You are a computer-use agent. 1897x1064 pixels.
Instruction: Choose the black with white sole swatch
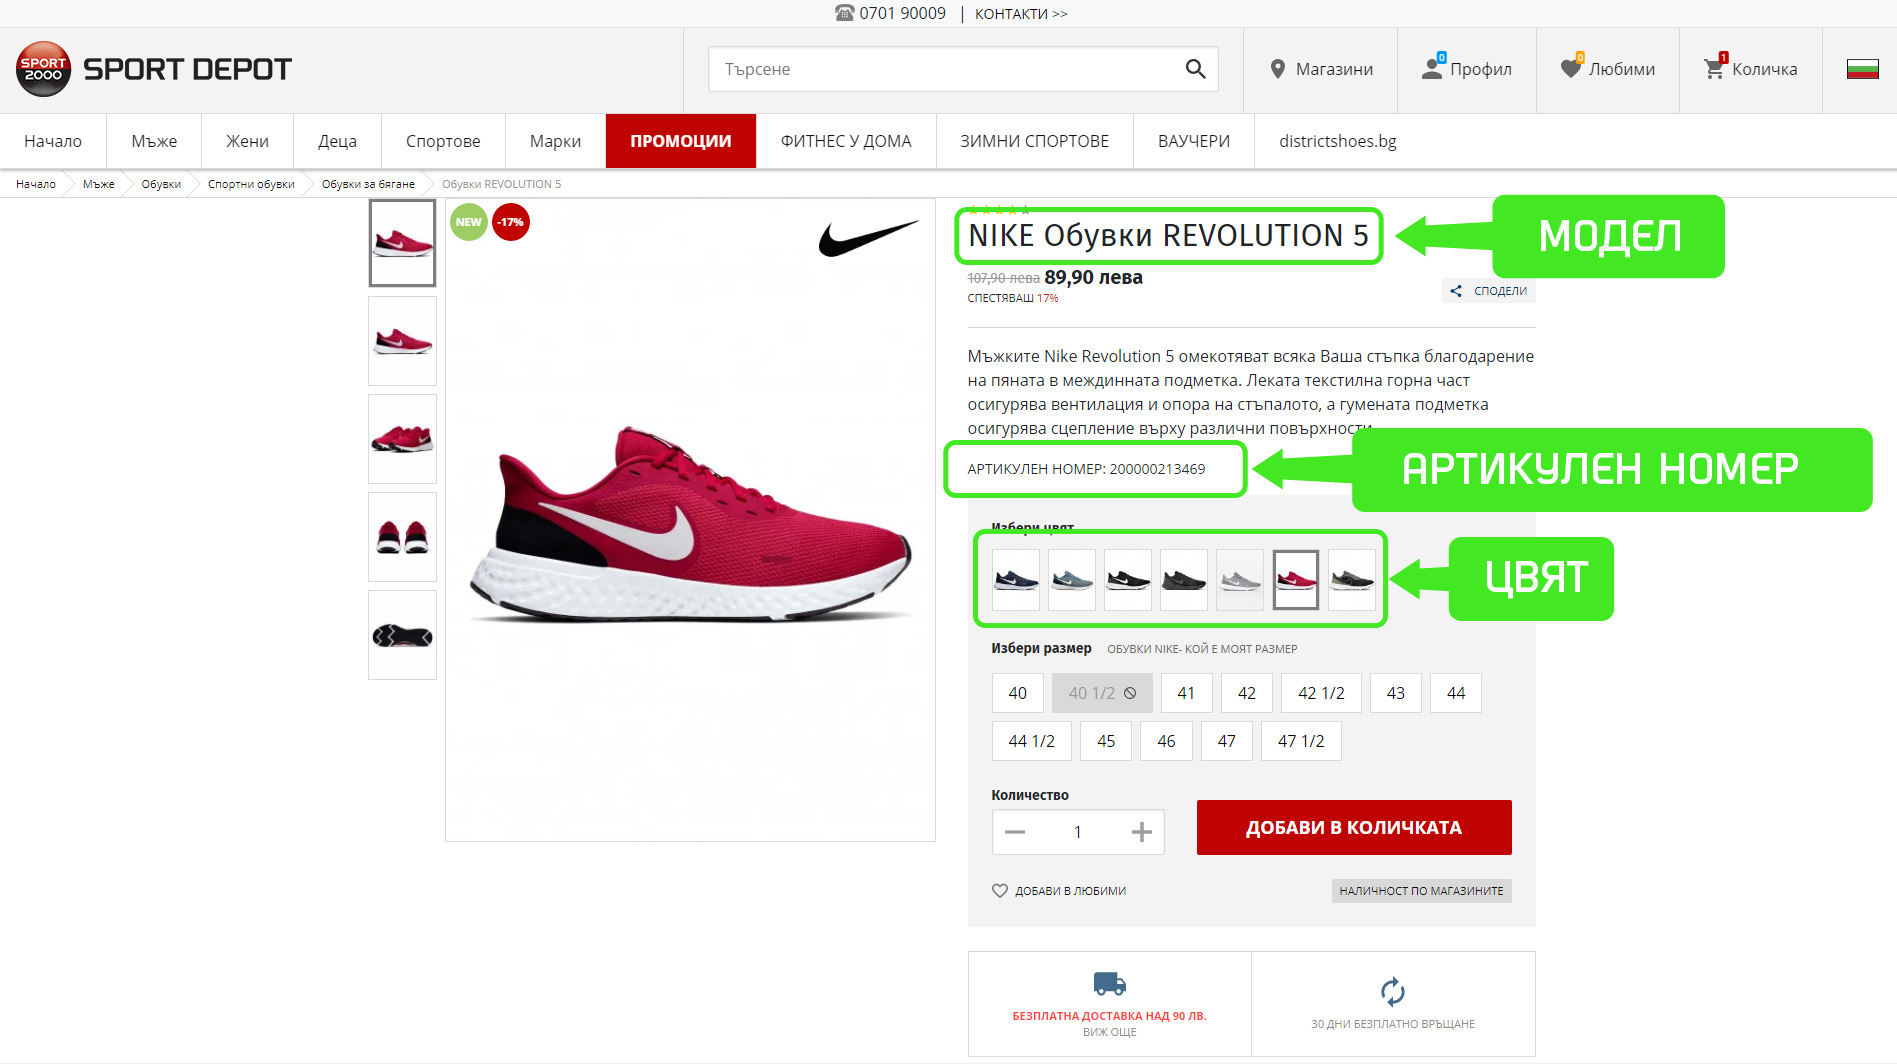pos(1128,579)
